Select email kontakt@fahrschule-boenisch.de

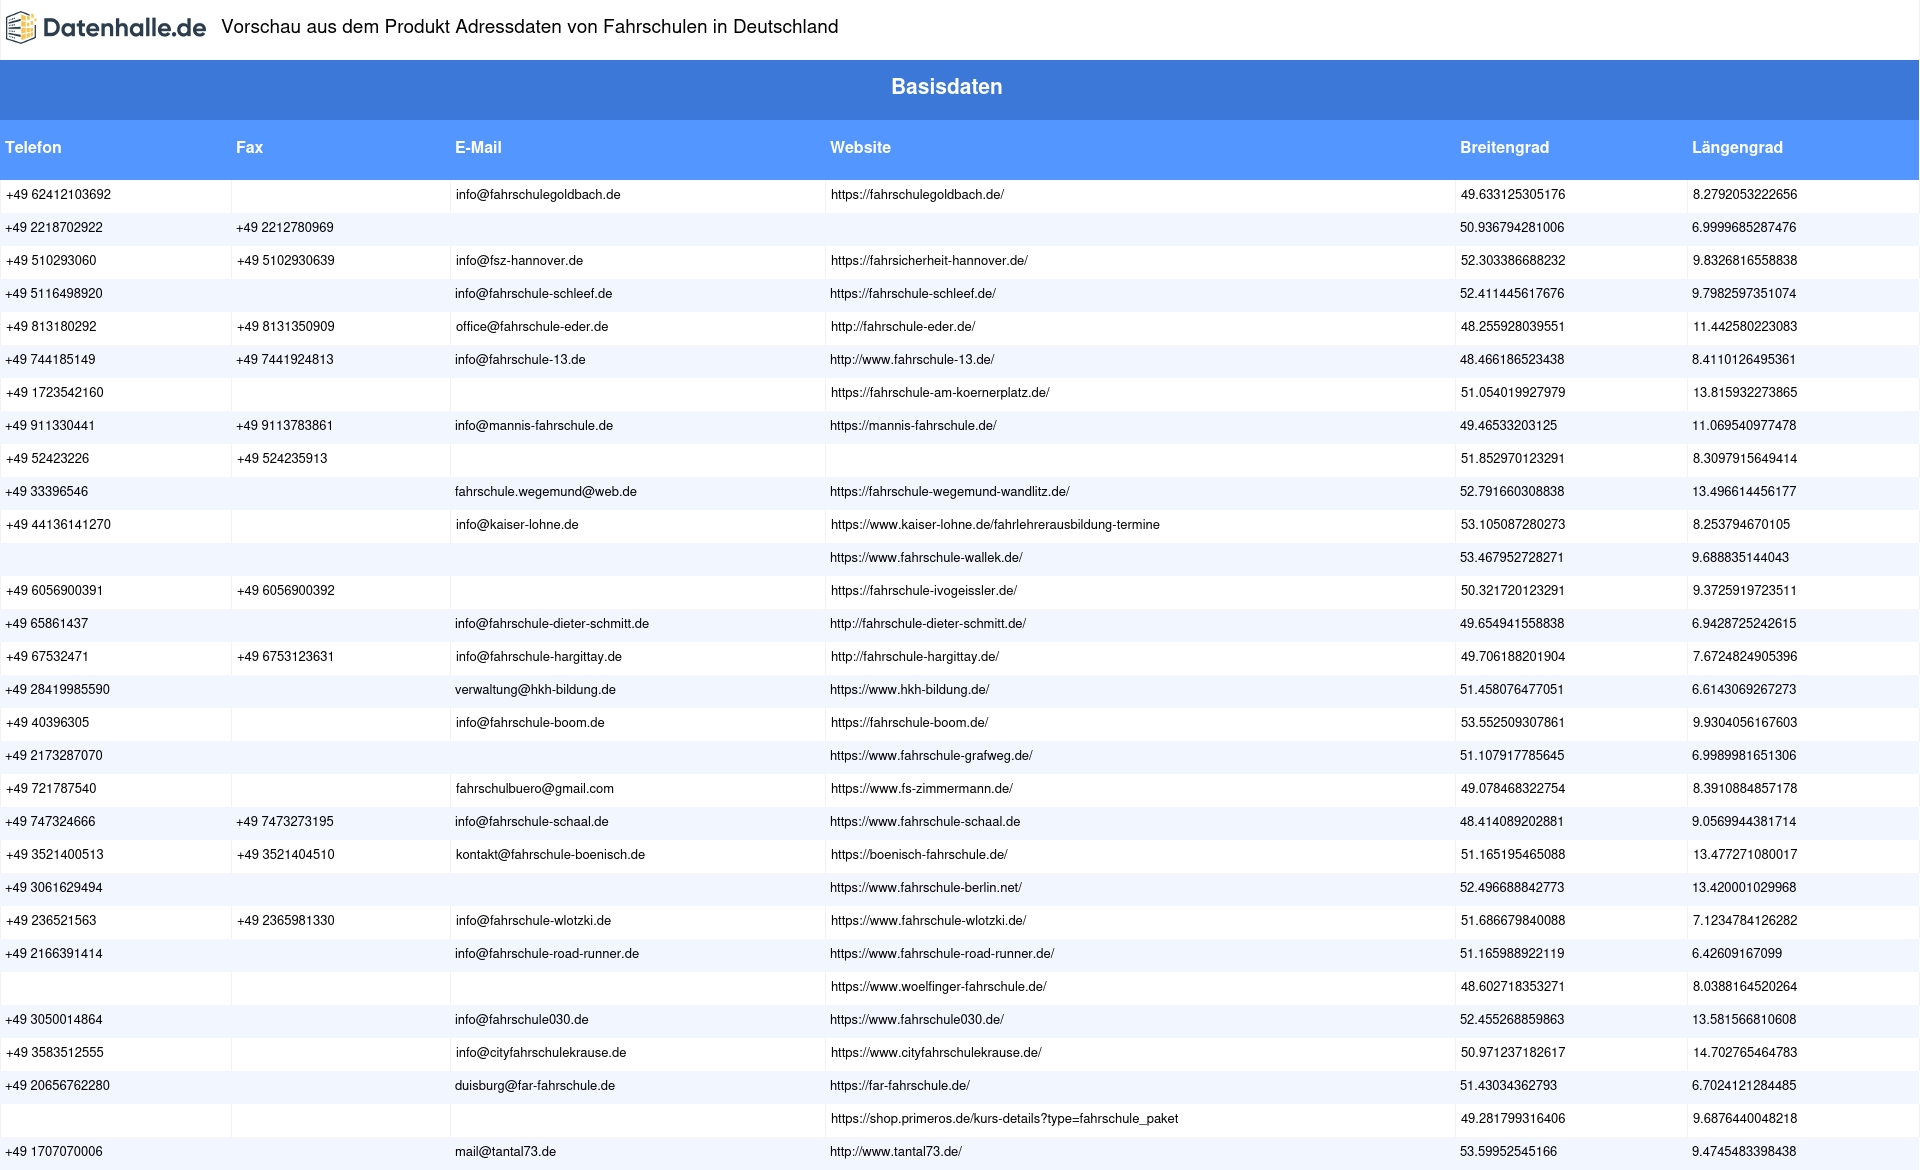550,855
